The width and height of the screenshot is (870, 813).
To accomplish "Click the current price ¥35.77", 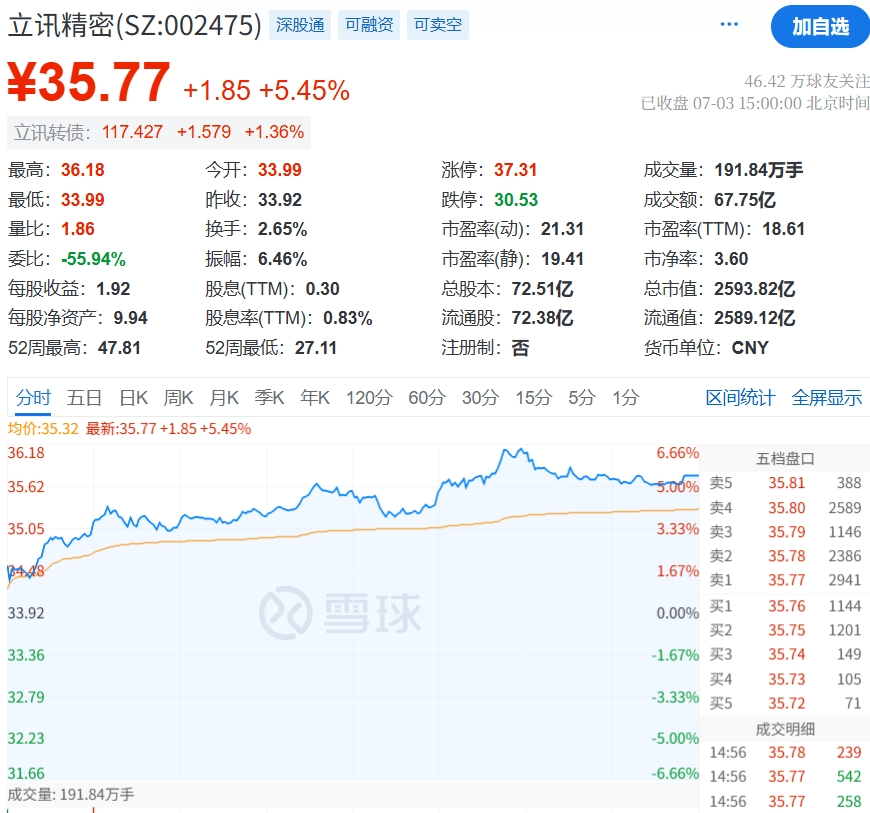I will 89,82.
